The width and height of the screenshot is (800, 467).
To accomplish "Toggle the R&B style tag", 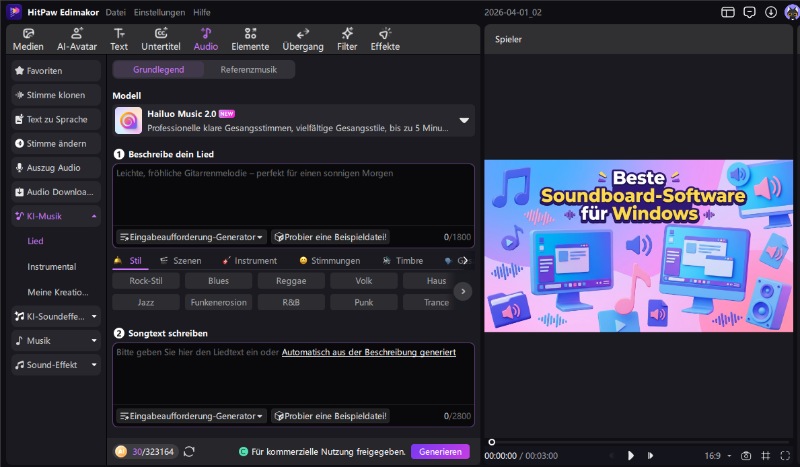I will [x=291, y=302].
